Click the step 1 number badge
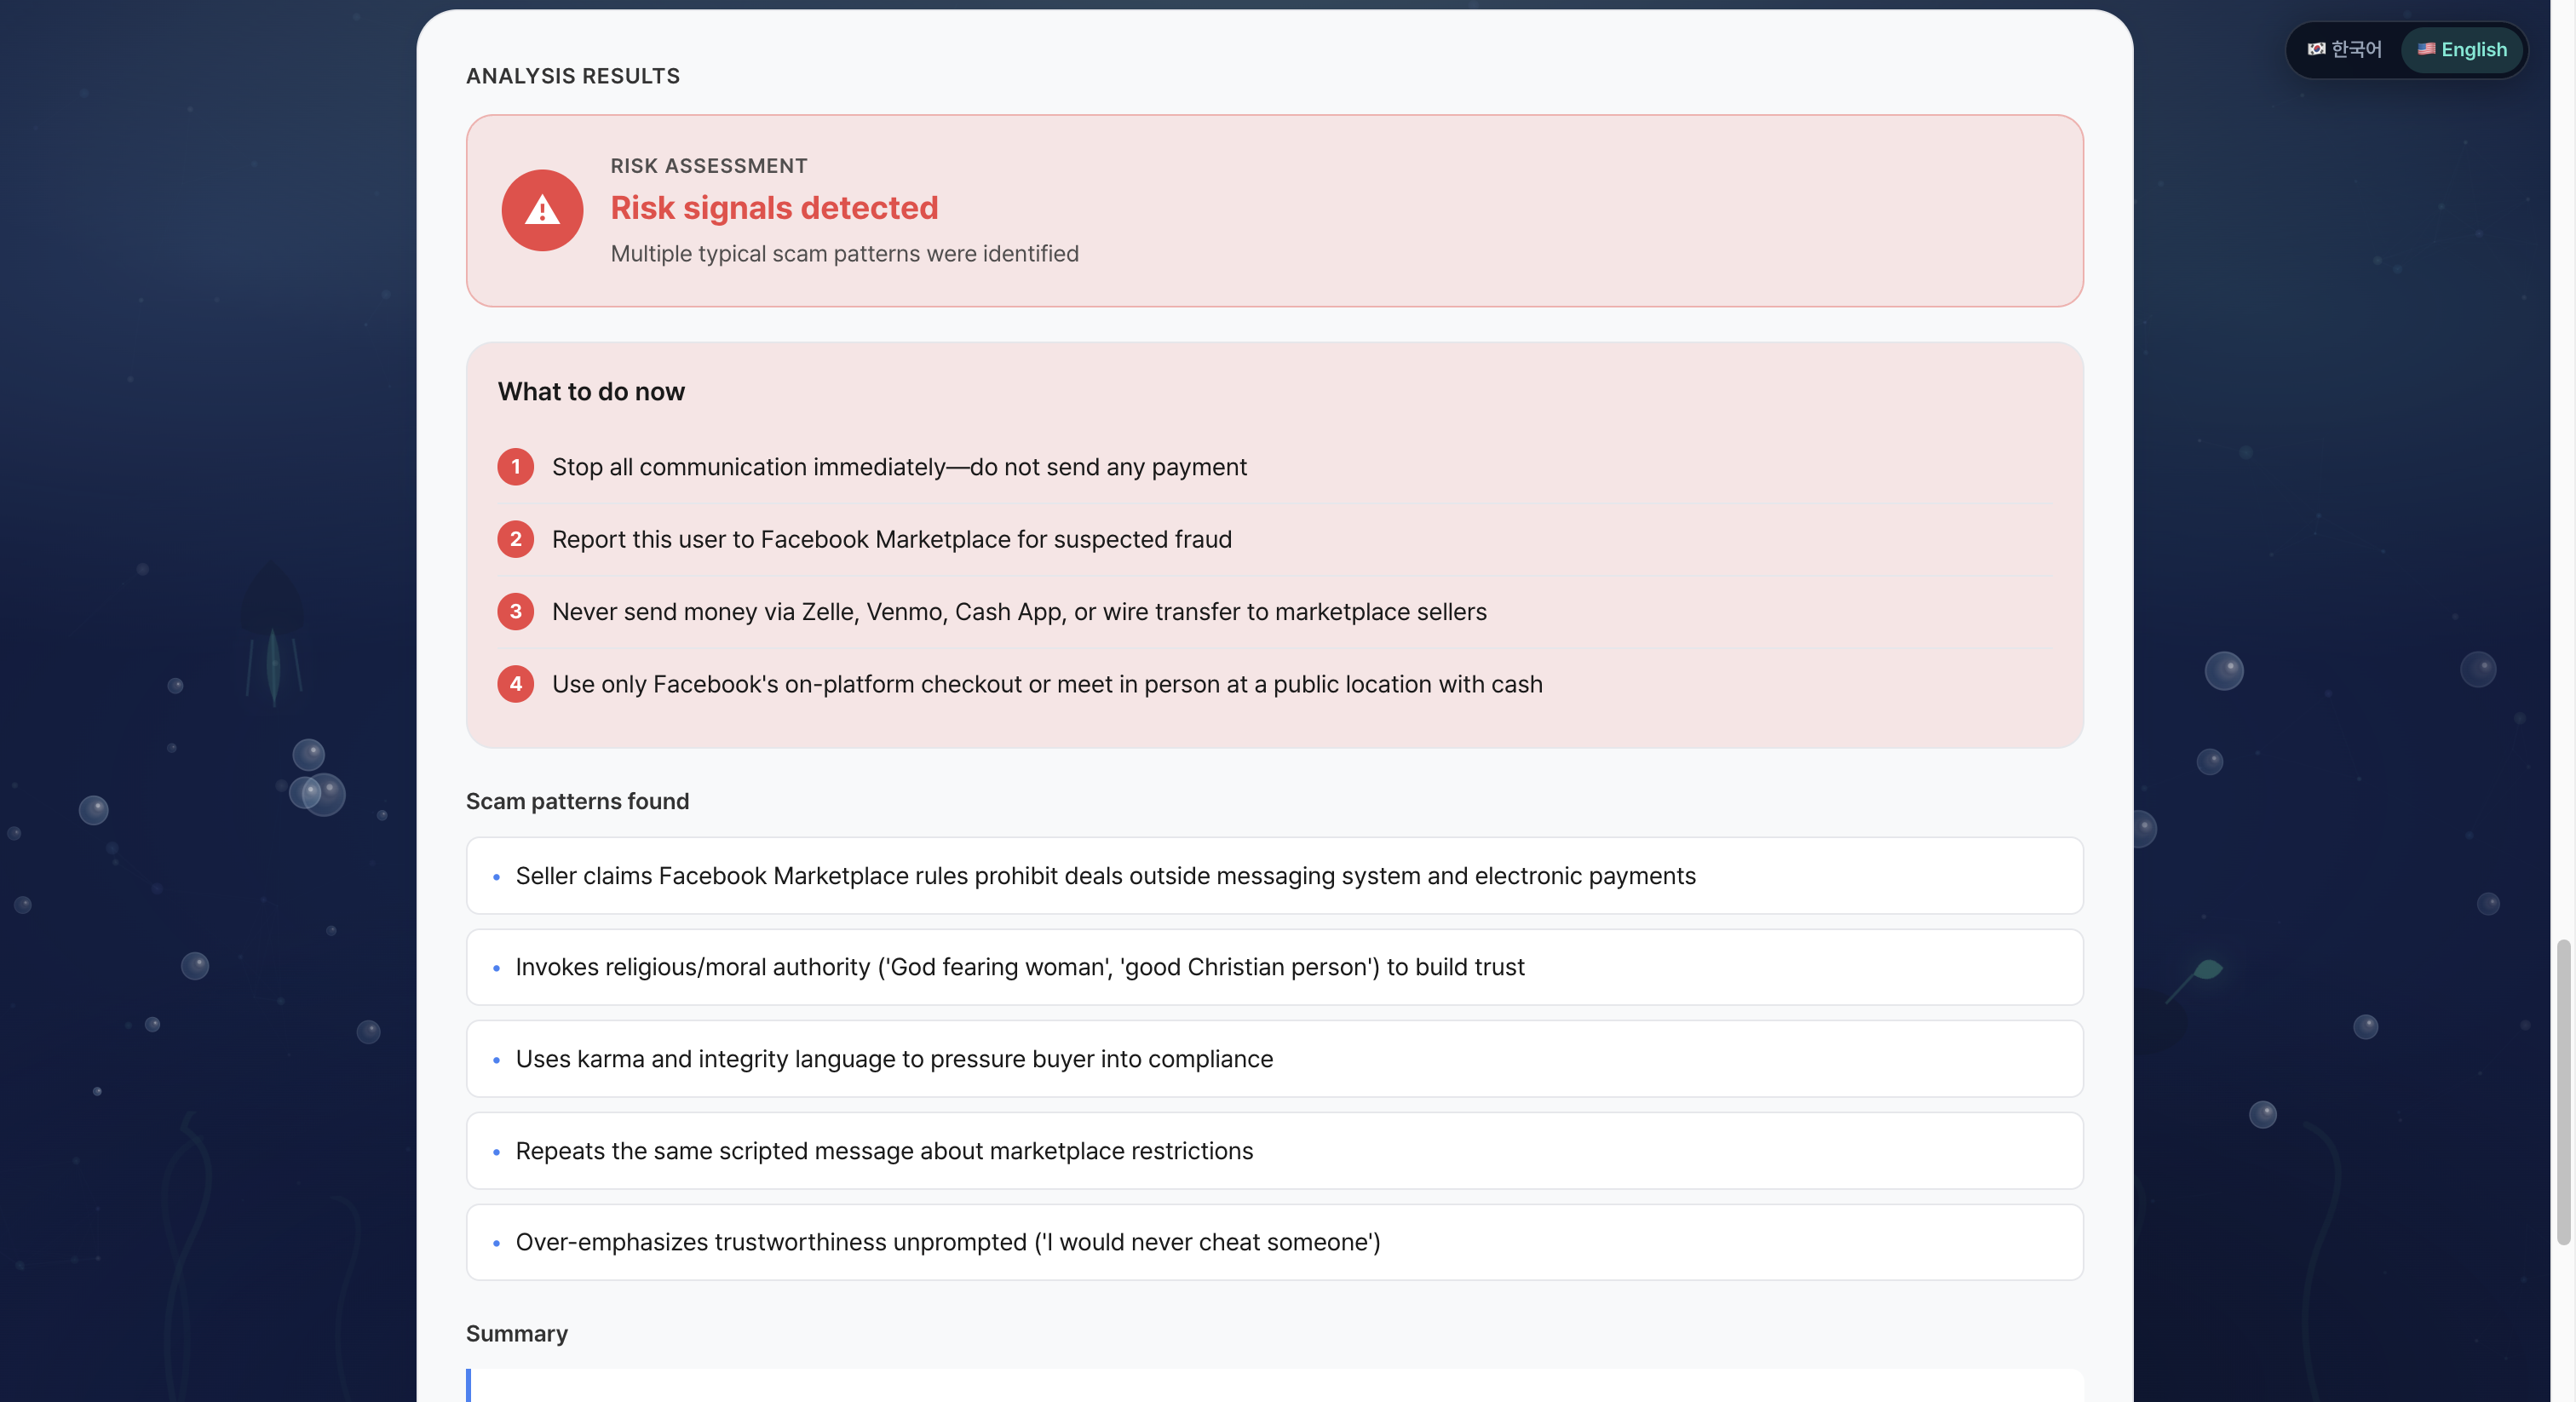2576x1402 pixels. (x=515, y=467)
